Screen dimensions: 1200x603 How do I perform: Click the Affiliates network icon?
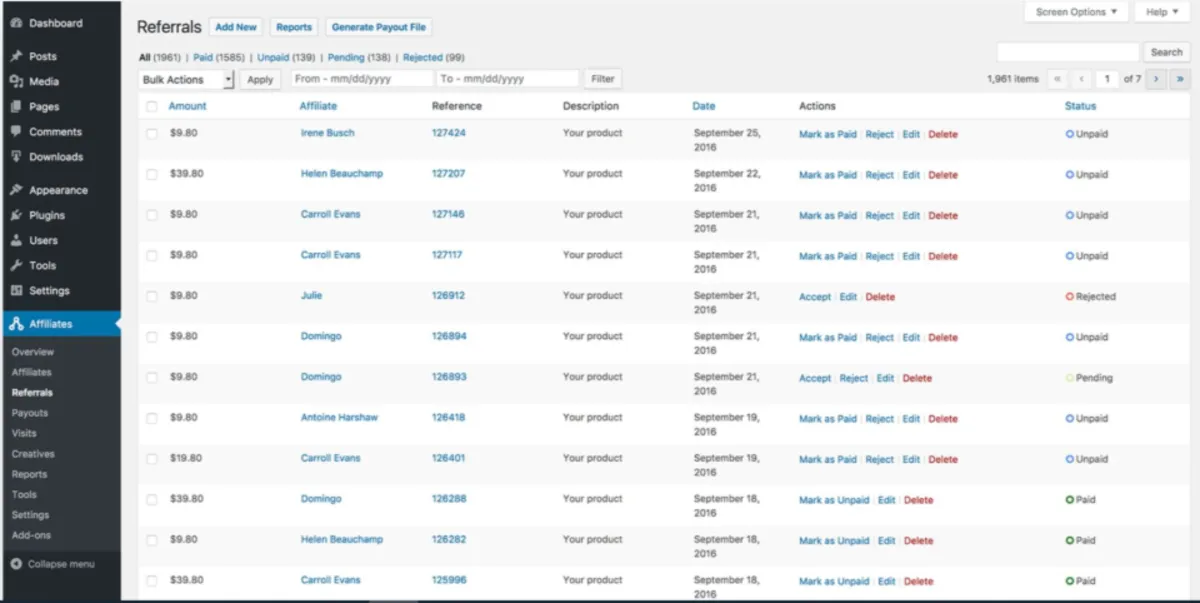pyautogui.click(x=16, y=324)
